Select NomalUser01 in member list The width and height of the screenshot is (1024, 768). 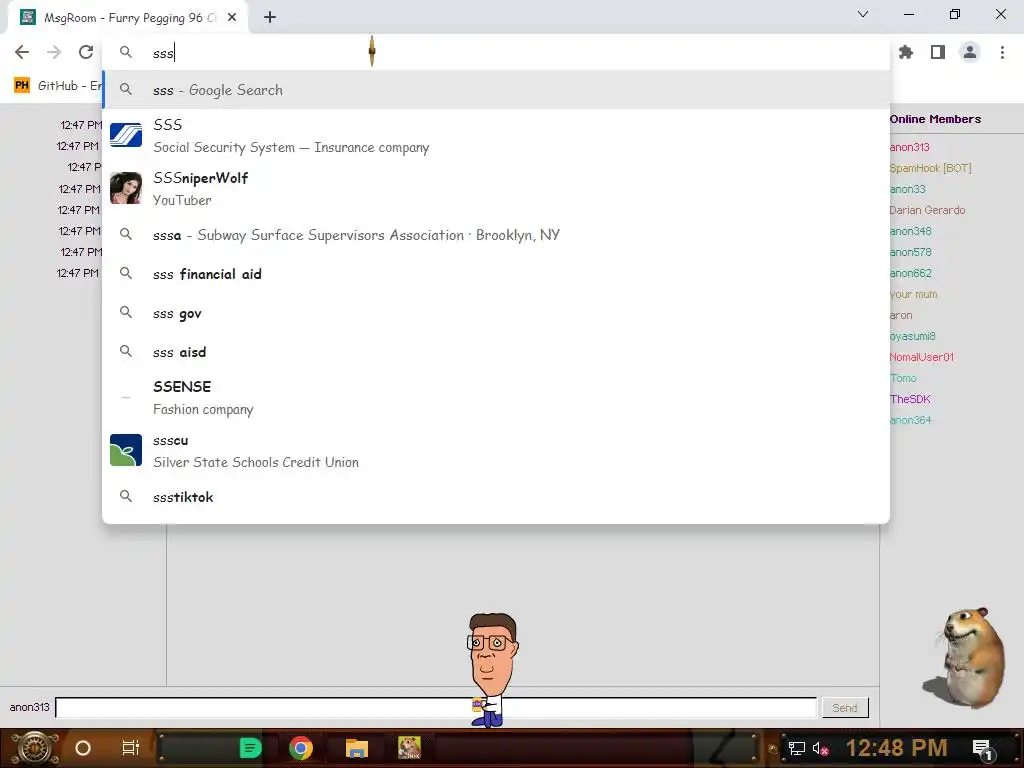click(x=921, y=357)
